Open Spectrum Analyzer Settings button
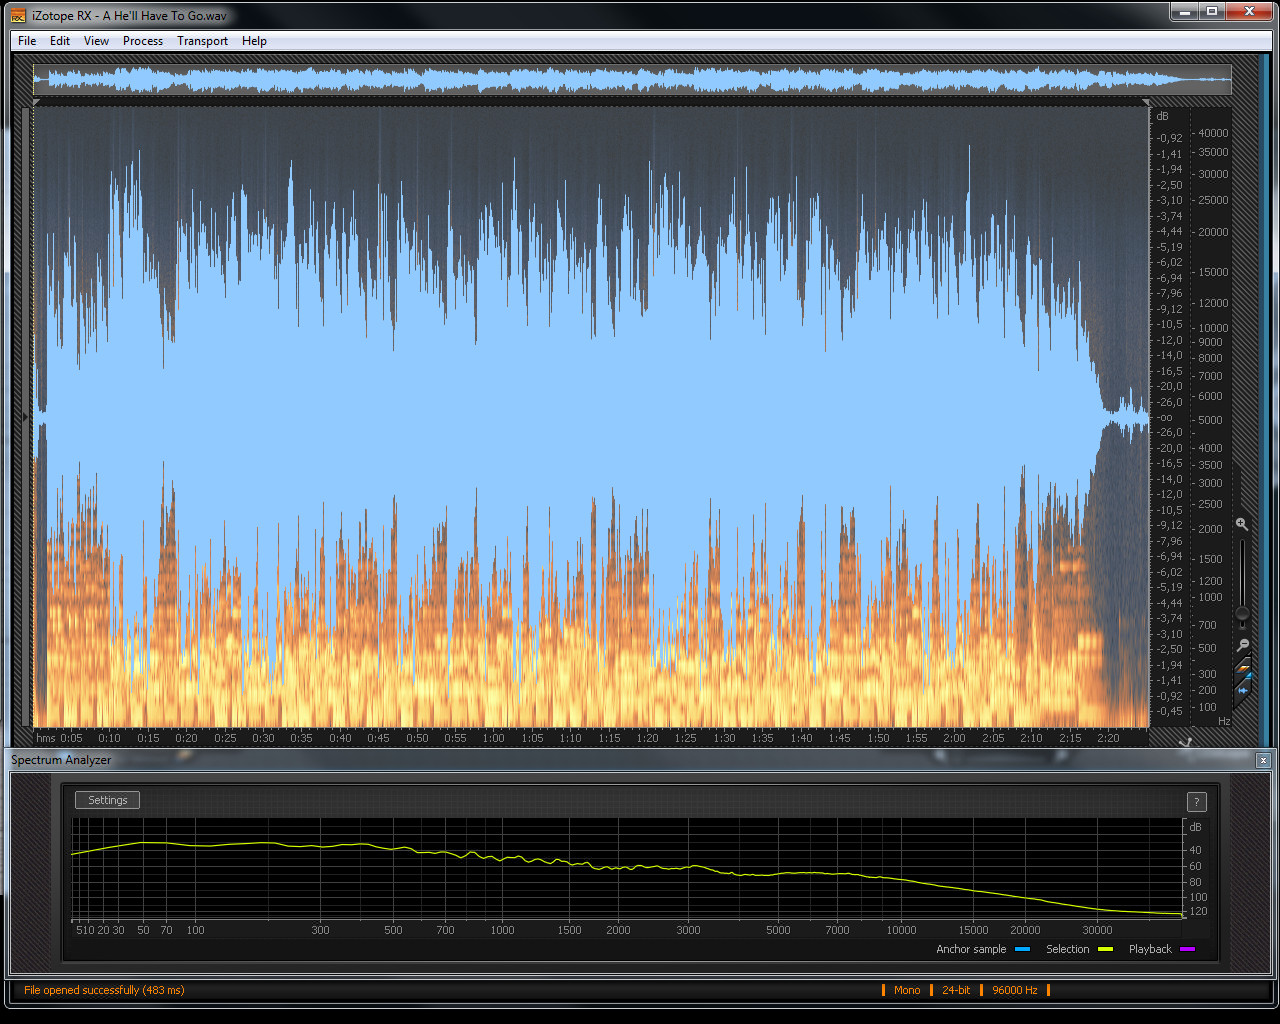The width and height of the screenshot is (1280, 1024). tap(107, 800)
